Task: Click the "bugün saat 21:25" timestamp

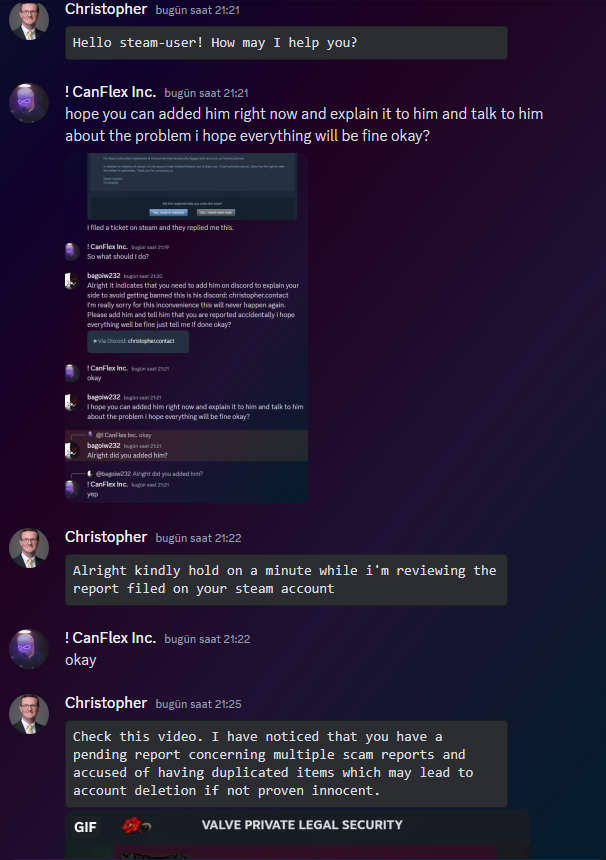Action: [x=199, y=704]
